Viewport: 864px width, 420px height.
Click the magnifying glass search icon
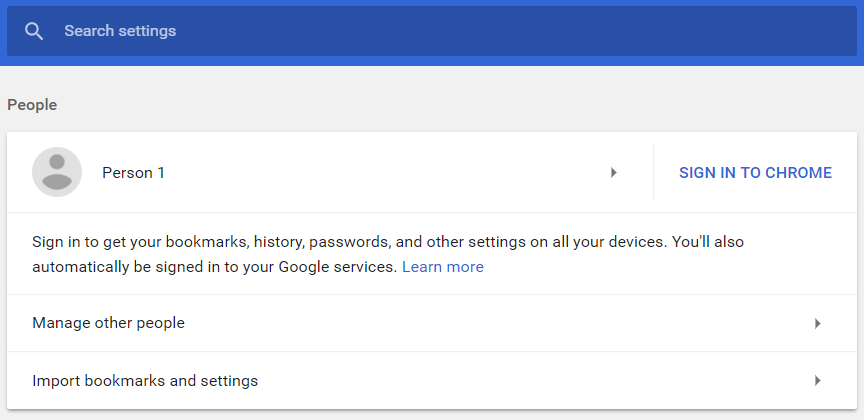coord(34,31)
